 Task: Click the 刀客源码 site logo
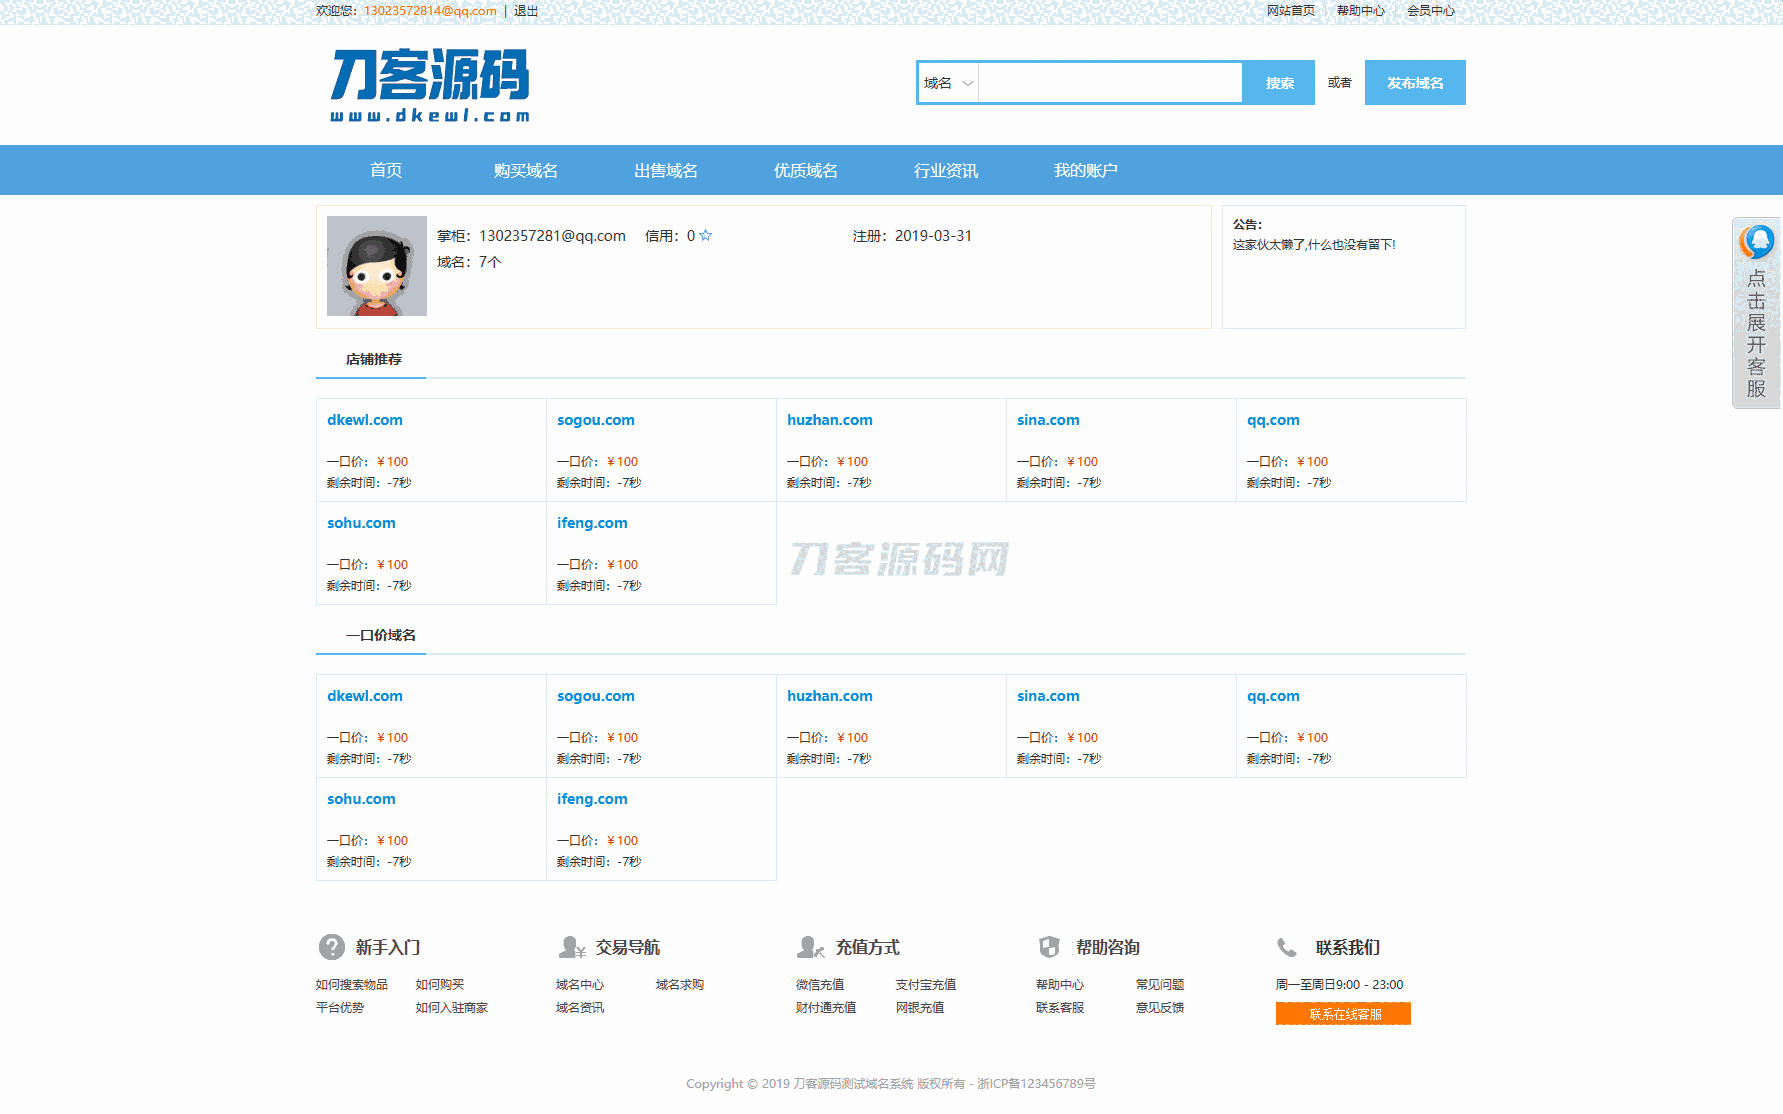430,85
